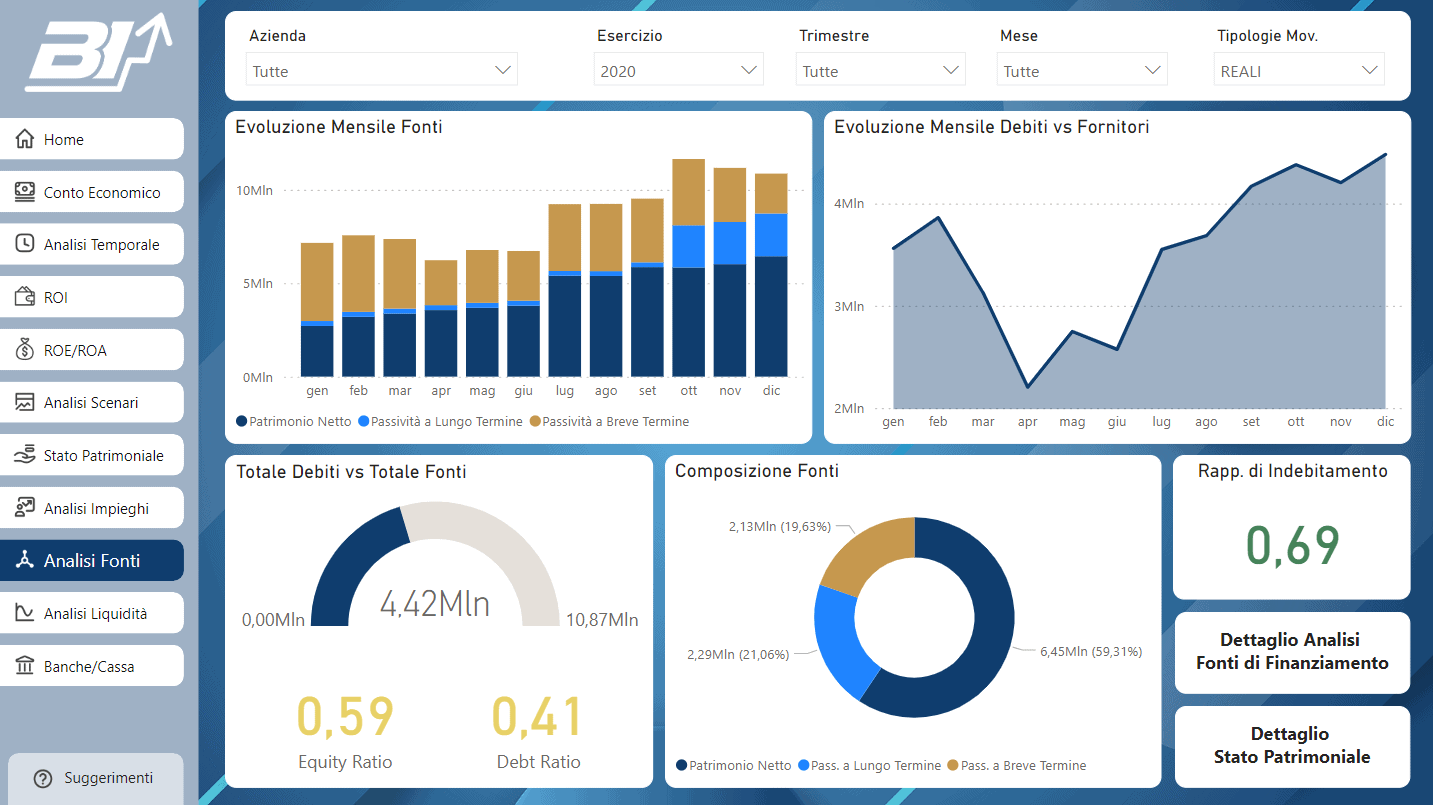Viewport: 1433px width, 805px height.
Task: Open Conto Economico via its banknote icon
Action: [x=25, y=192]
